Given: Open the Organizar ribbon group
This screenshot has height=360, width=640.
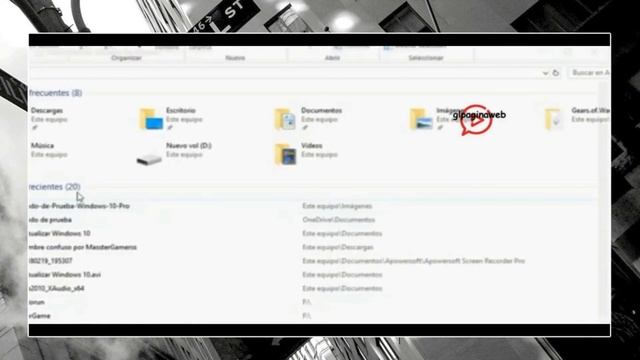Looking at the screenshot, I should pos(126,58).
